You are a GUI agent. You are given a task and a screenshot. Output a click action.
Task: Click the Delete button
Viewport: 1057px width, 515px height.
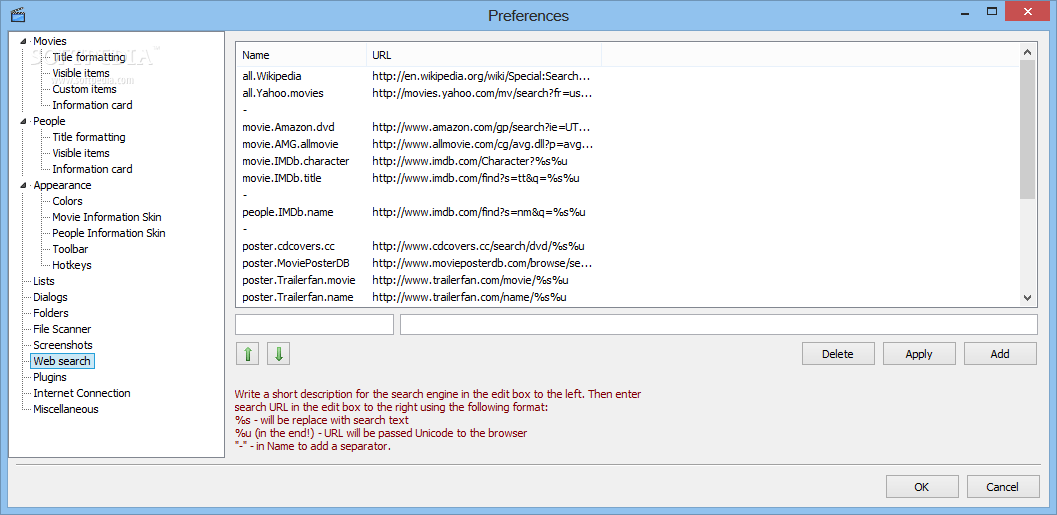[838, 354]
